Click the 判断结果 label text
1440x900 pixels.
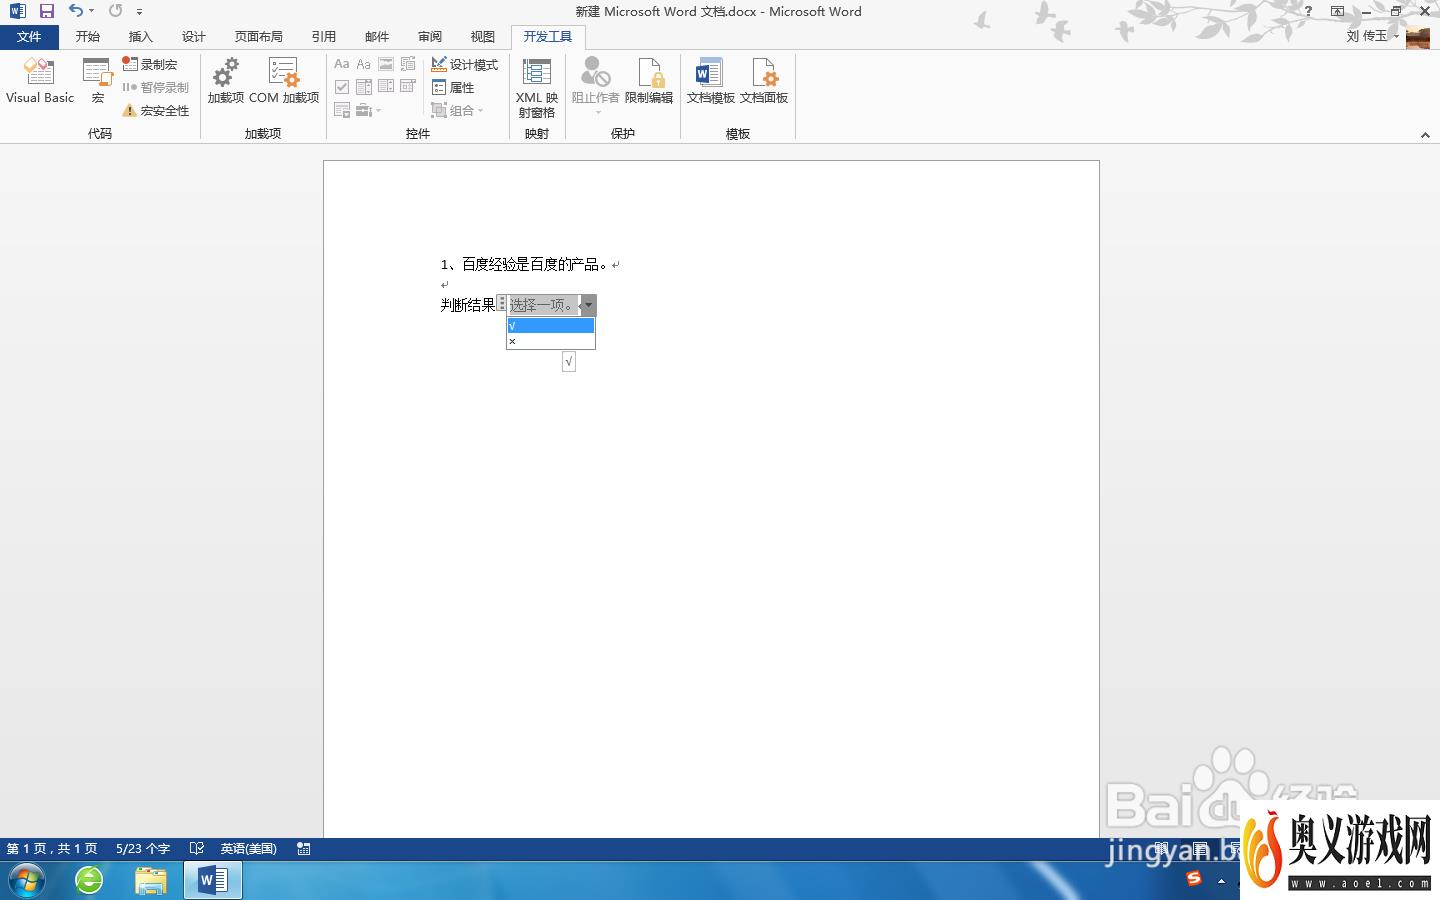[x=468, y=305]
